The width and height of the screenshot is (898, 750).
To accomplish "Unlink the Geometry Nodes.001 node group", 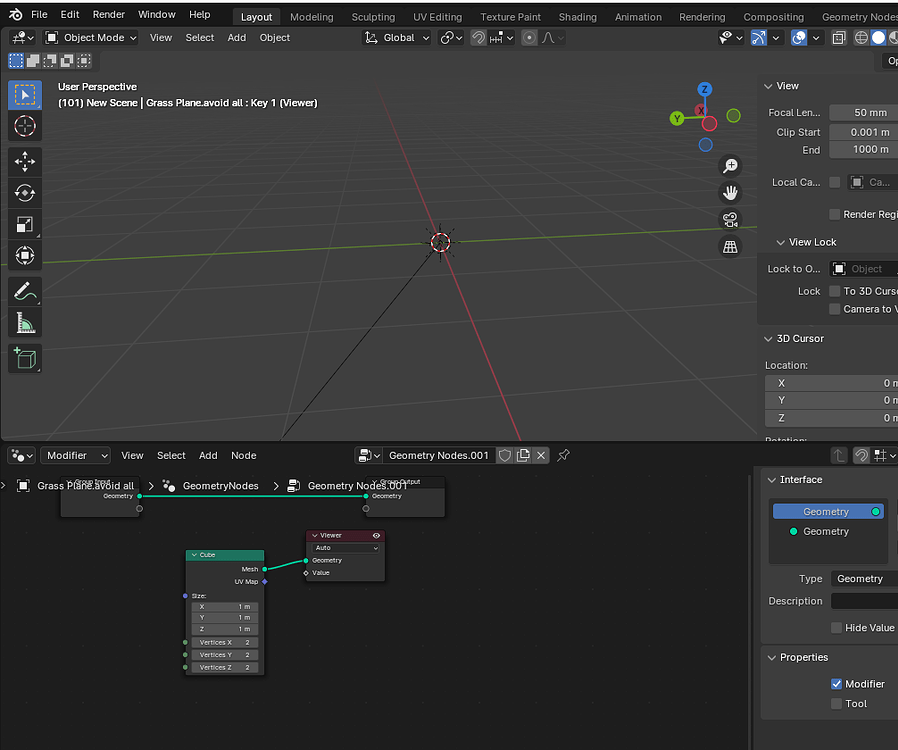I will pos(541,456).
